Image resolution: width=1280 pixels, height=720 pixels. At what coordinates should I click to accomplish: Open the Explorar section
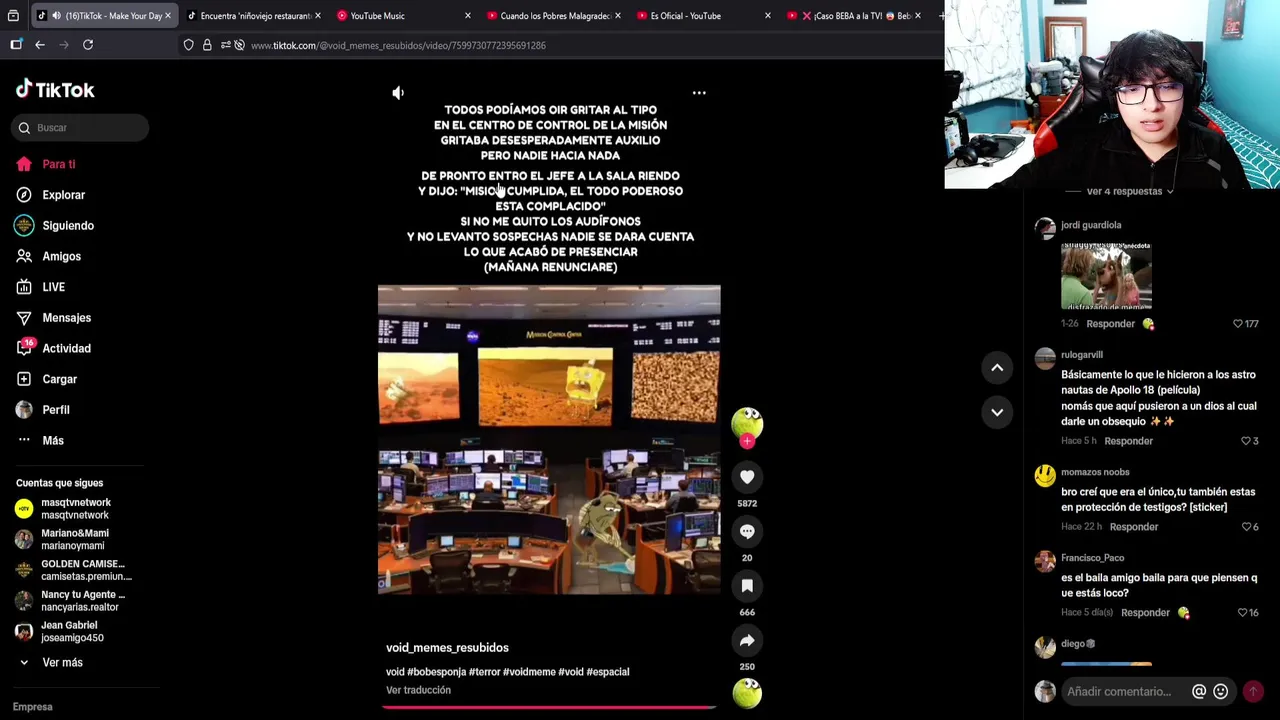(63, 195)
